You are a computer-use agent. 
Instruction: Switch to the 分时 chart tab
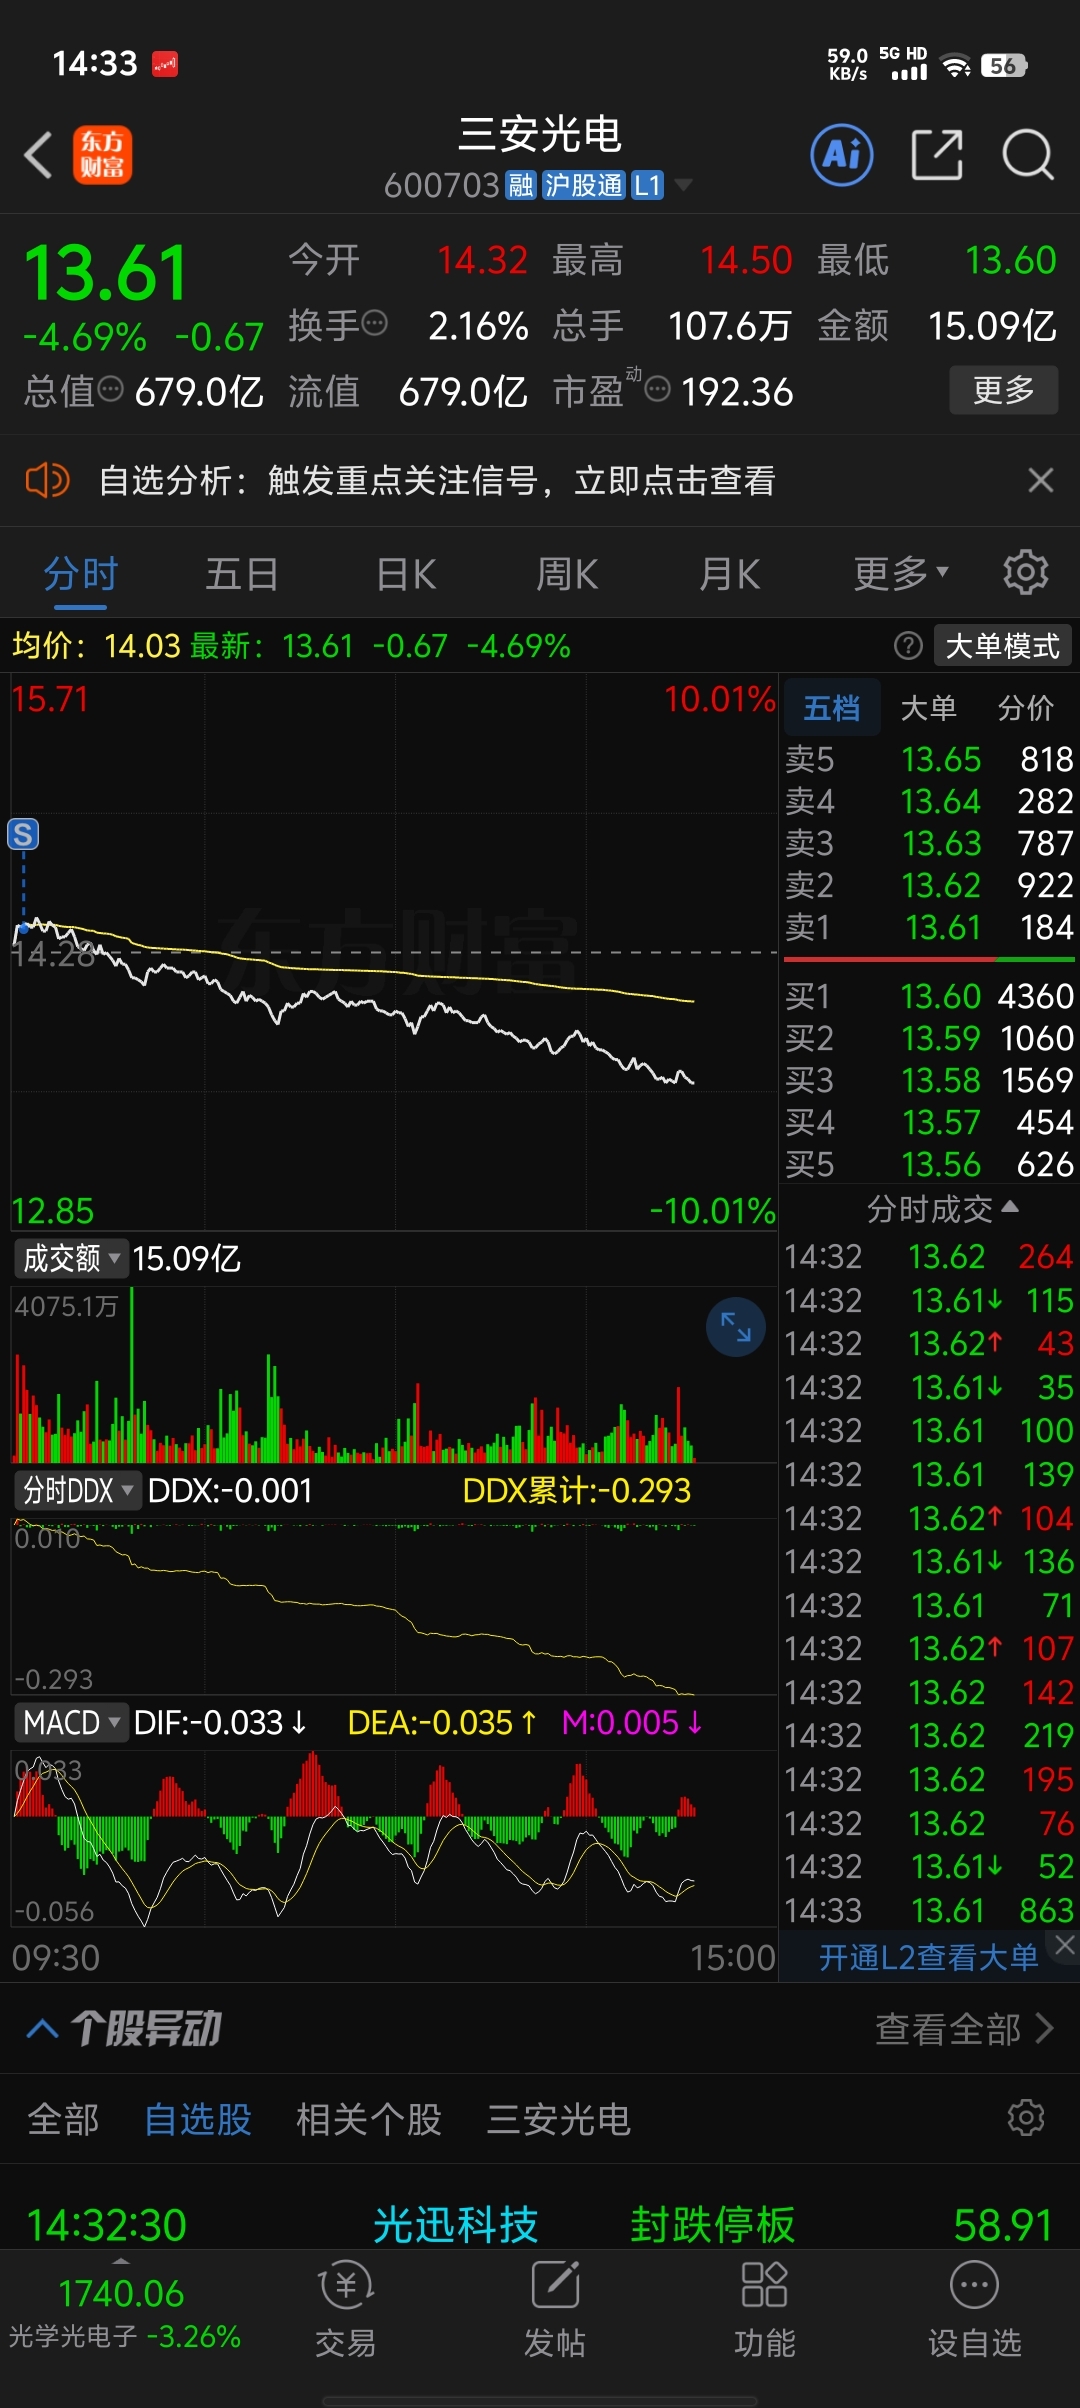click(x=81, y=575)
